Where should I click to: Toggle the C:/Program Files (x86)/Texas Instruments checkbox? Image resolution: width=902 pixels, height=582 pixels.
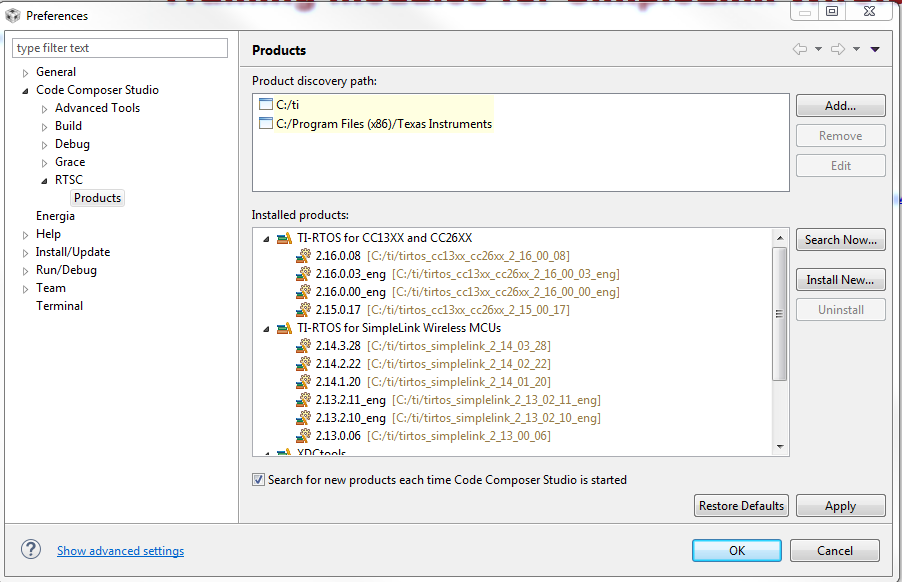pyautogui.click(x=265, y=124)
